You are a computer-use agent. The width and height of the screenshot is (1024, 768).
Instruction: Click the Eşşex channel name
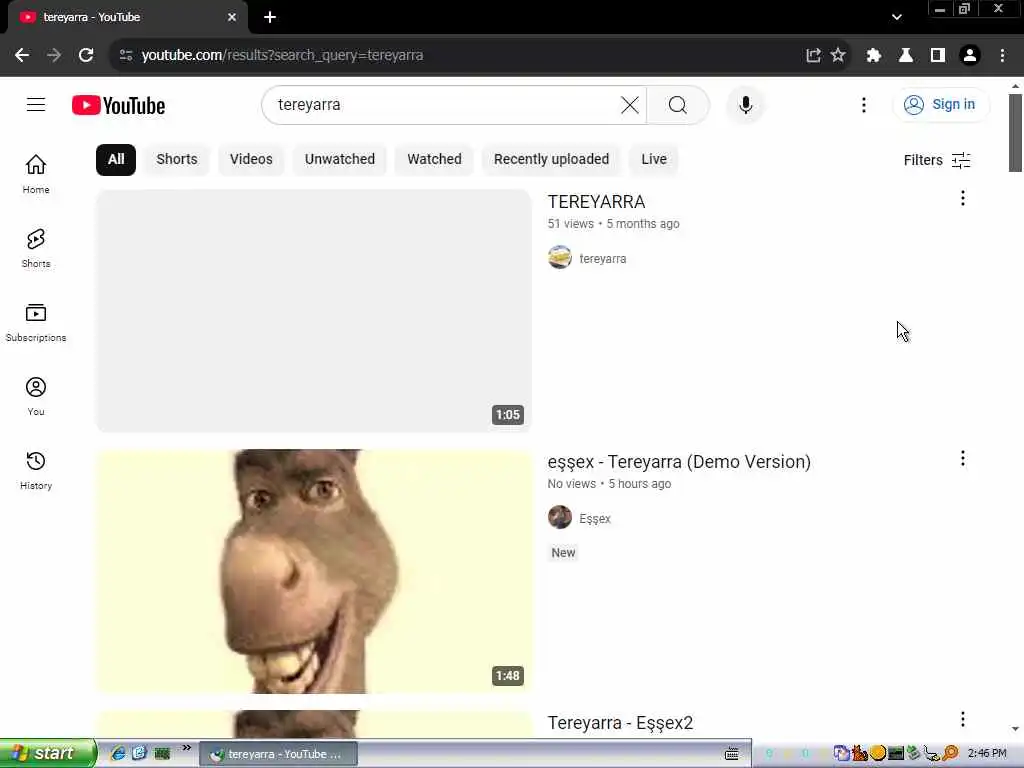coord(594,519)
